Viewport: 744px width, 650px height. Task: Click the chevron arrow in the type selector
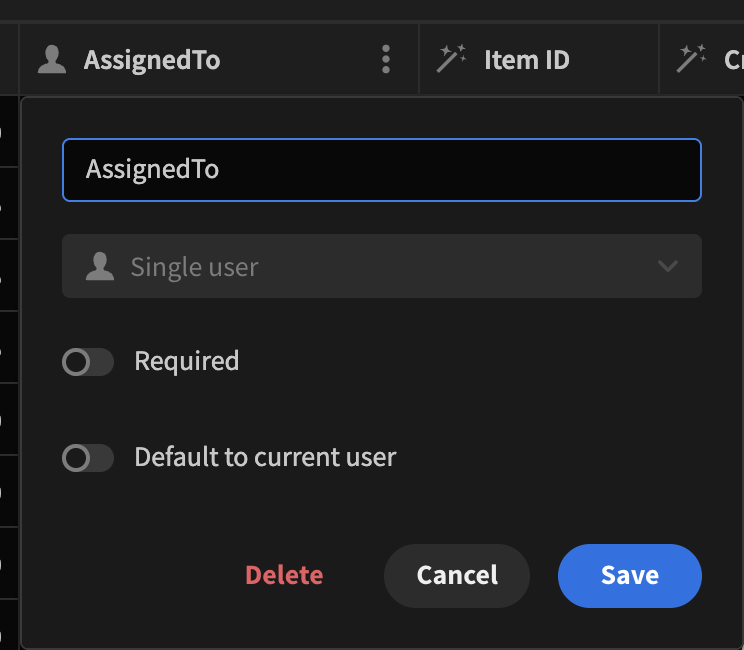pyautogui.click(x=667, y=267)
